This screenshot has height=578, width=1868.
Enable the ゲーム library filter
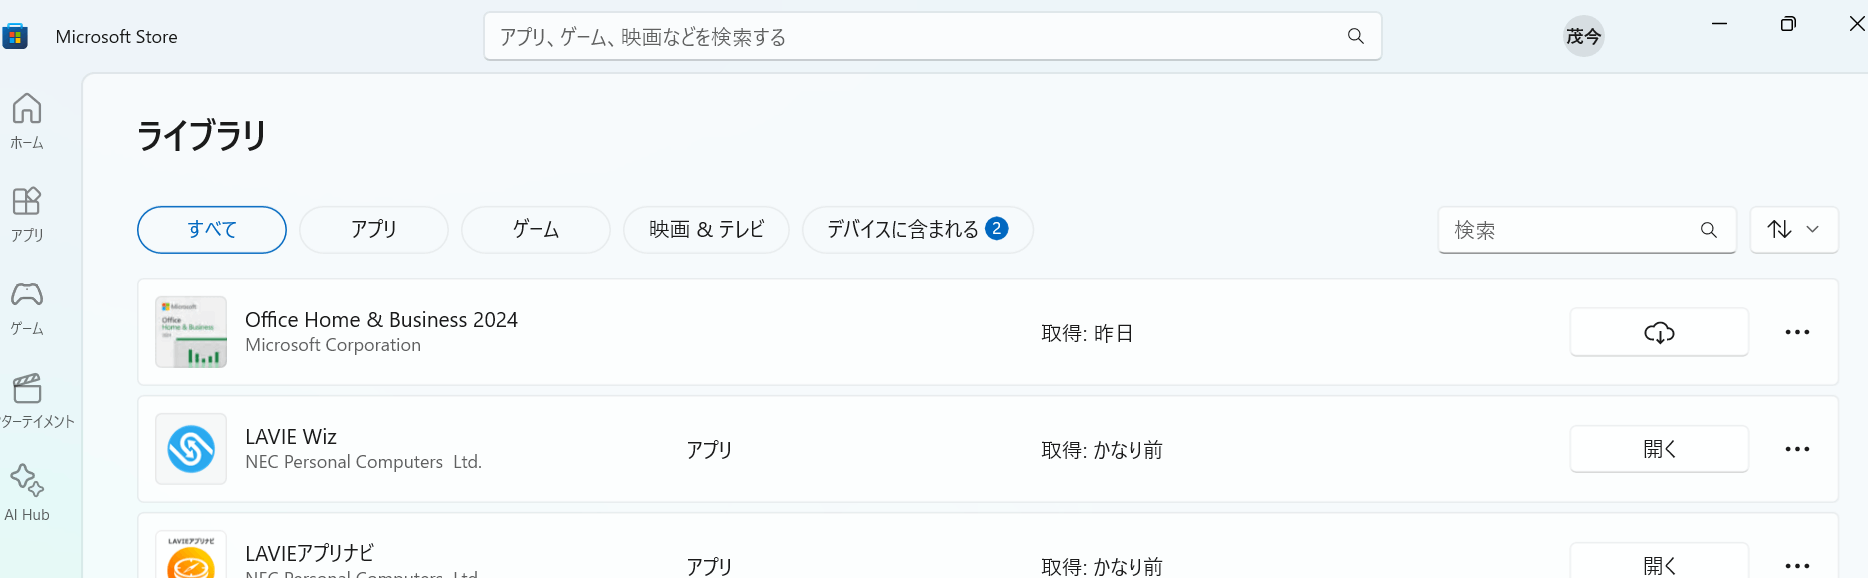coord(535,229)
